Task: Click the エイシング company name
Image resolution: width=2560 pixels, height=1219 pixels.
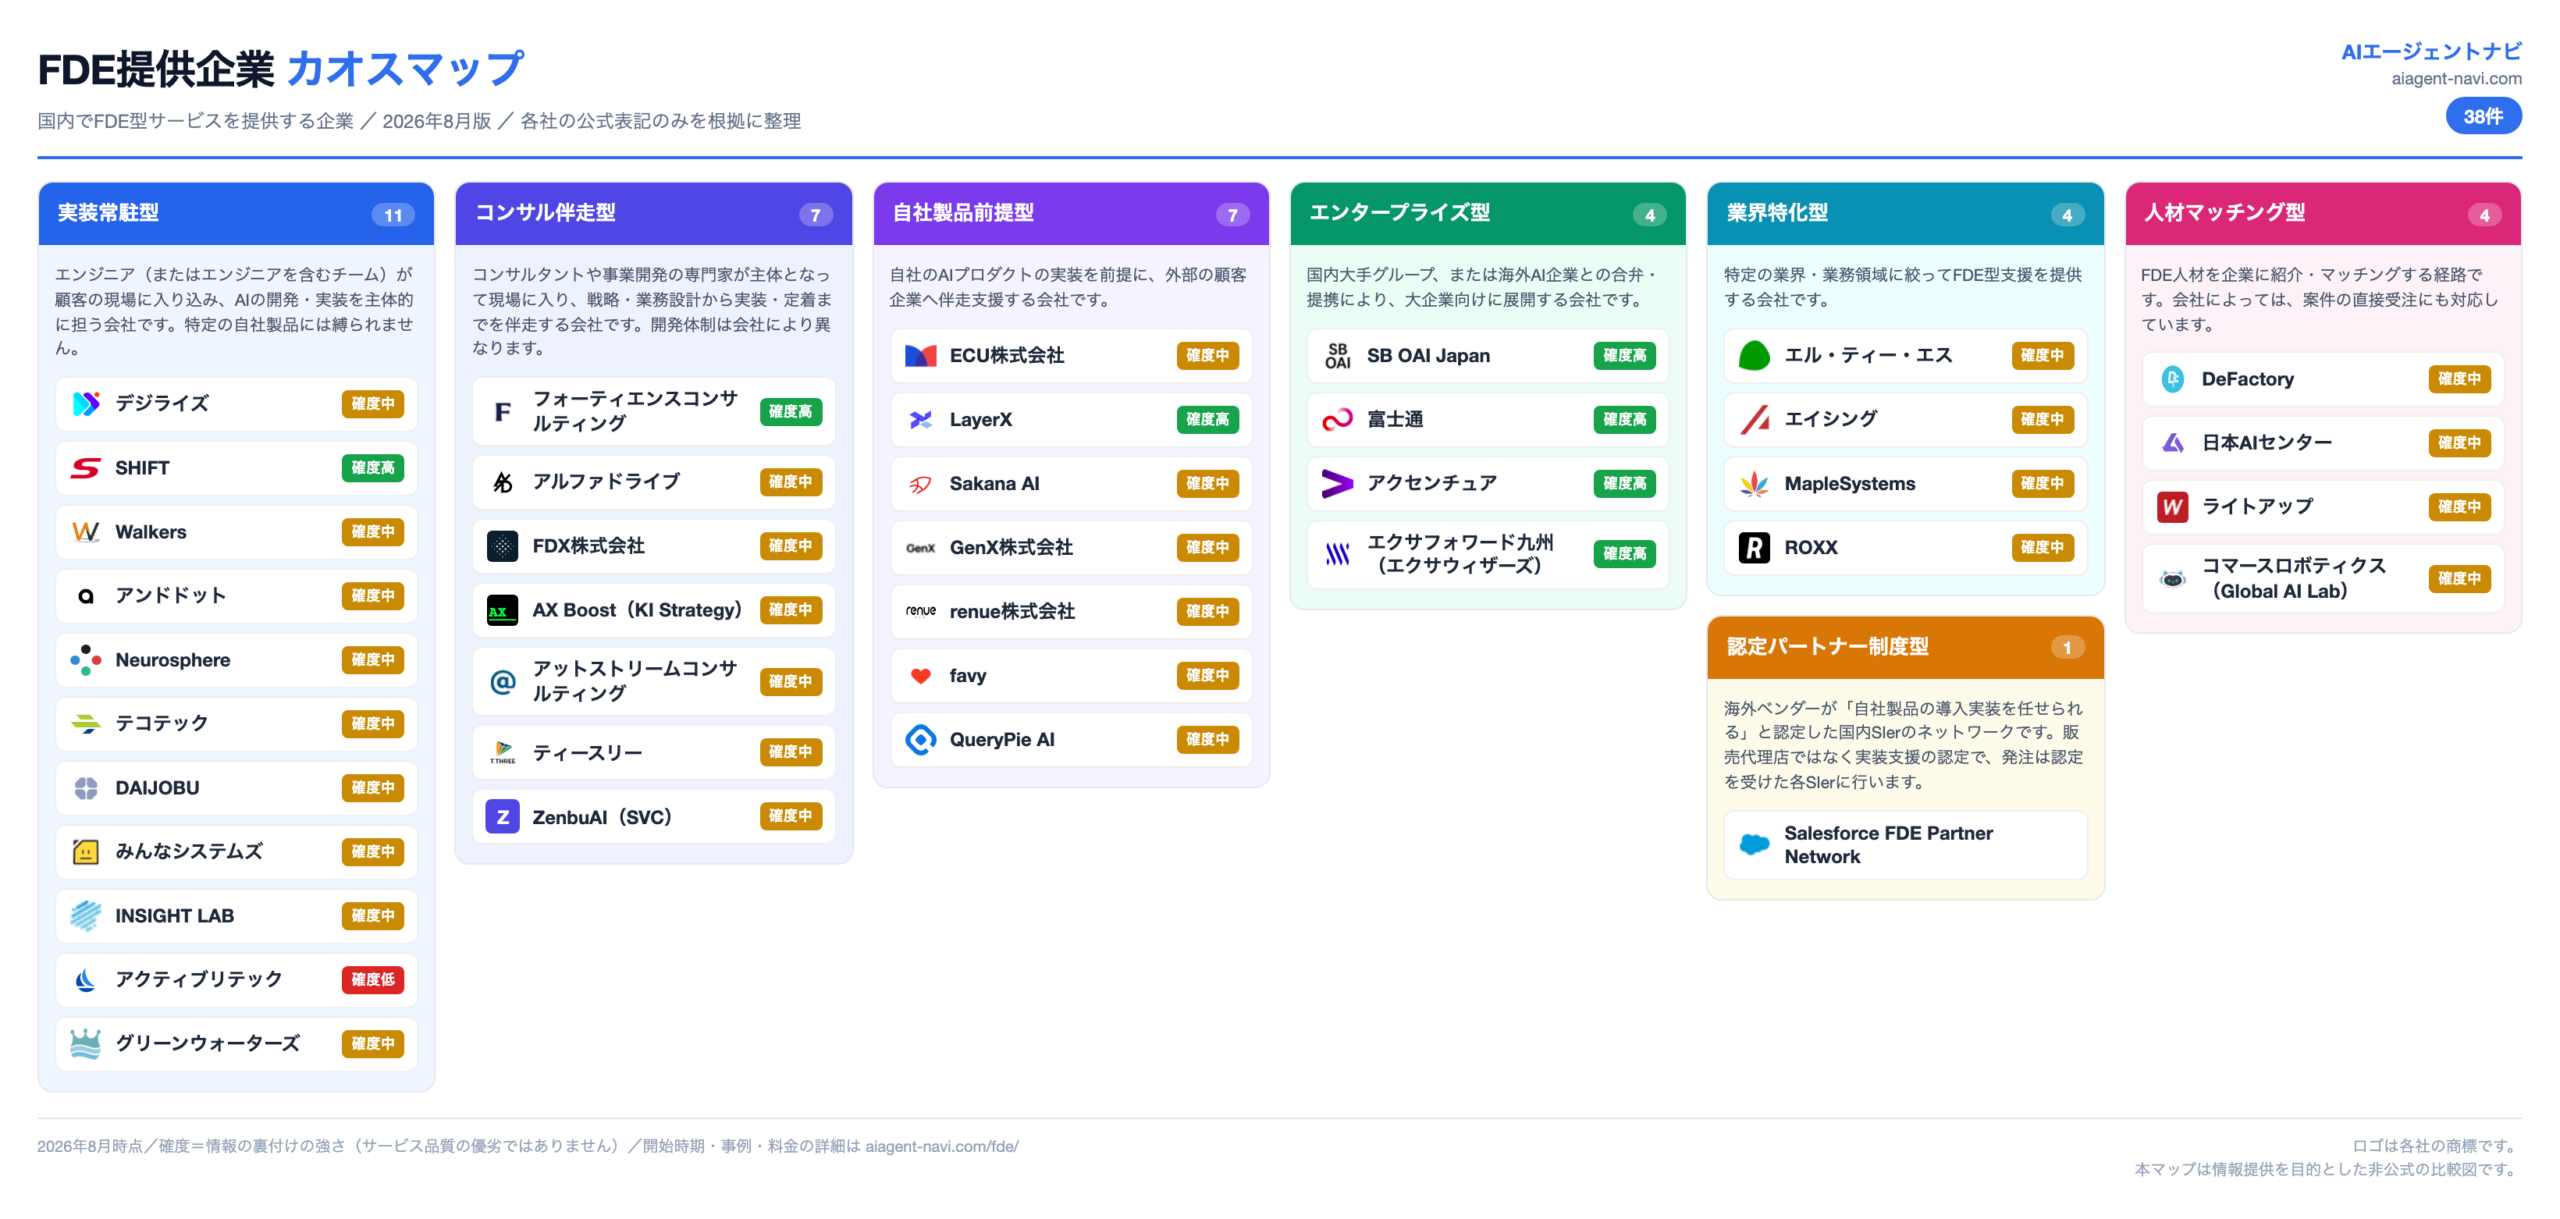Action: (x=1831, y=420)
